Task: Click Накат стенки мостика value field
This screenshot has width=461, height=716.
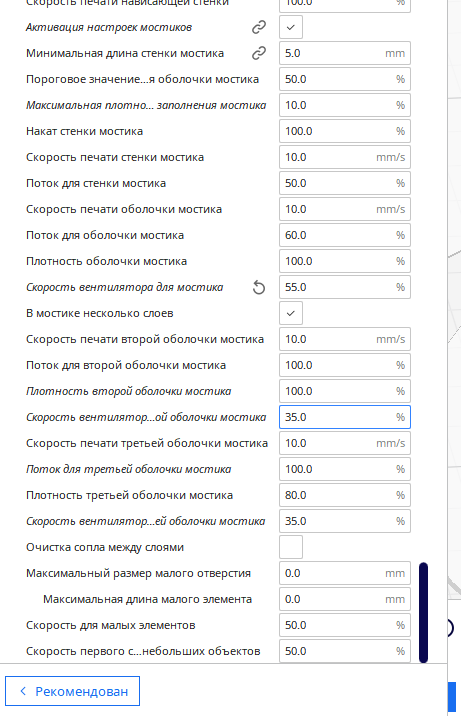Action: click(x=345, y=132)
